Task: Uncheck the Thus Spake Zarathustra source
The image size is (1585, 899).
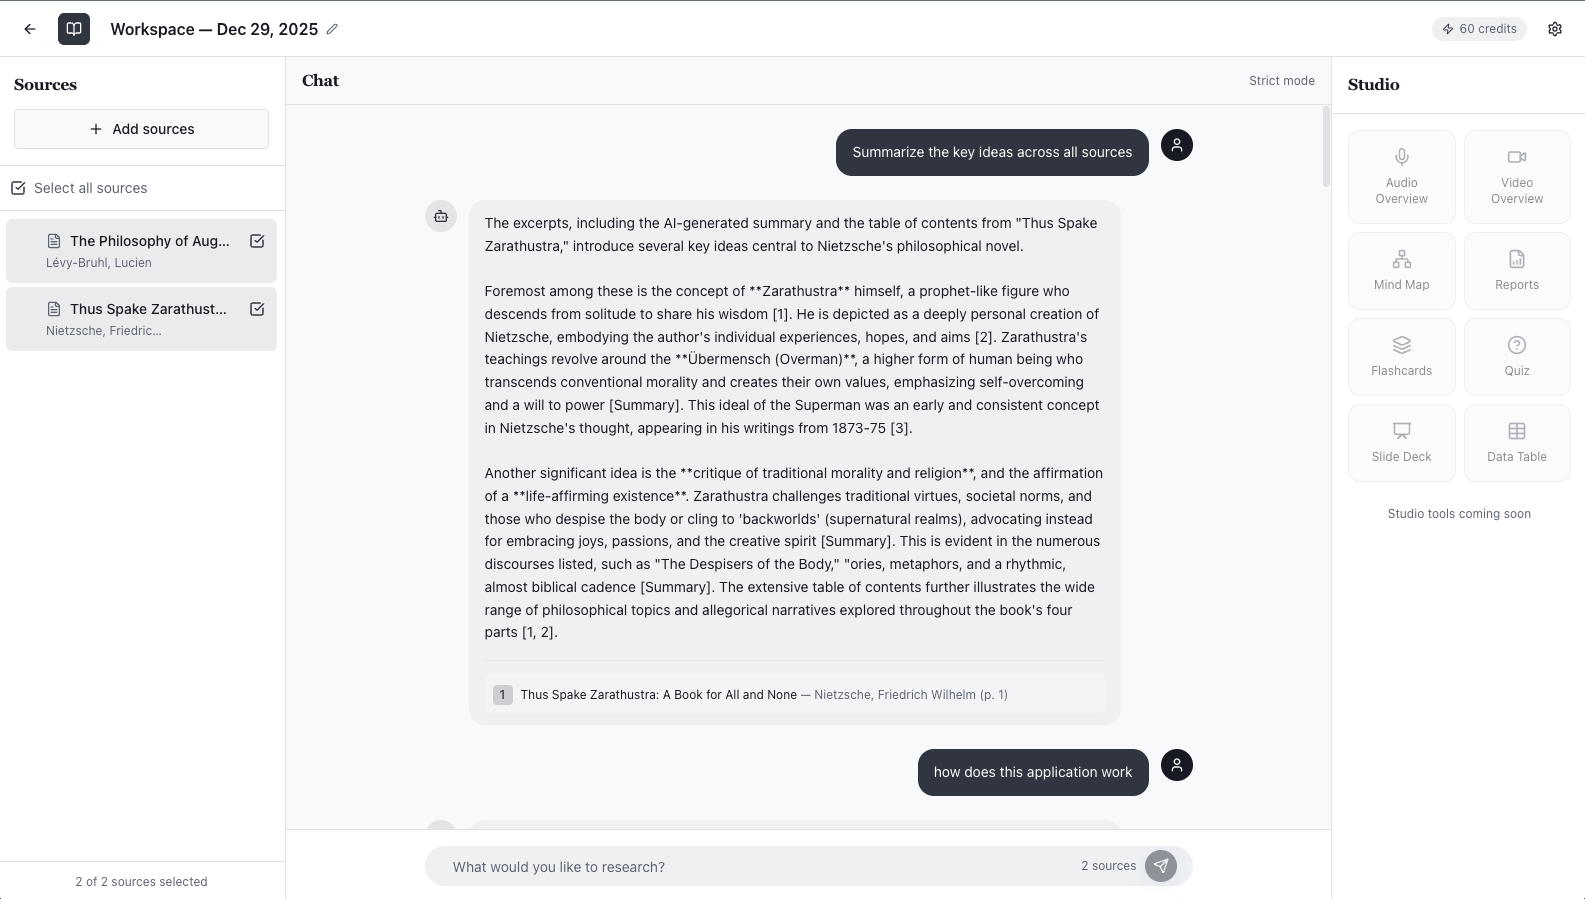Action: (257, 309)
